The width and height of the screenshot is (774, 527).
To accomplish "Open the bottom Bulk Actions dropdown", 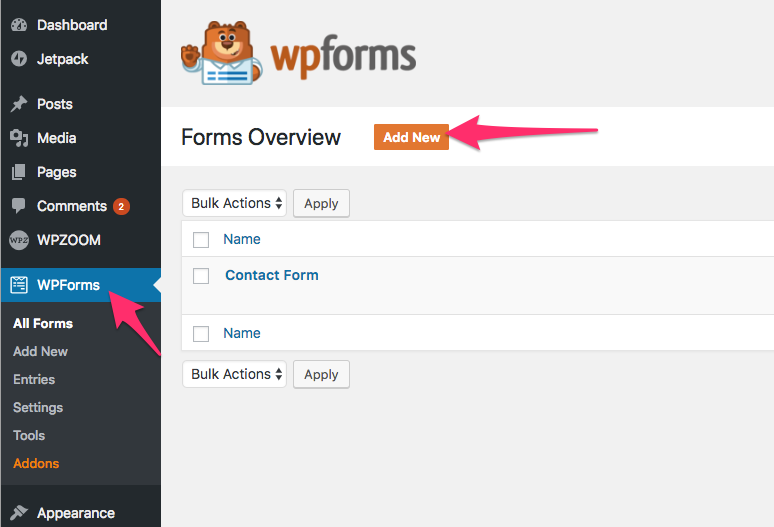I will pyautogui.click(x=234, y=374).
